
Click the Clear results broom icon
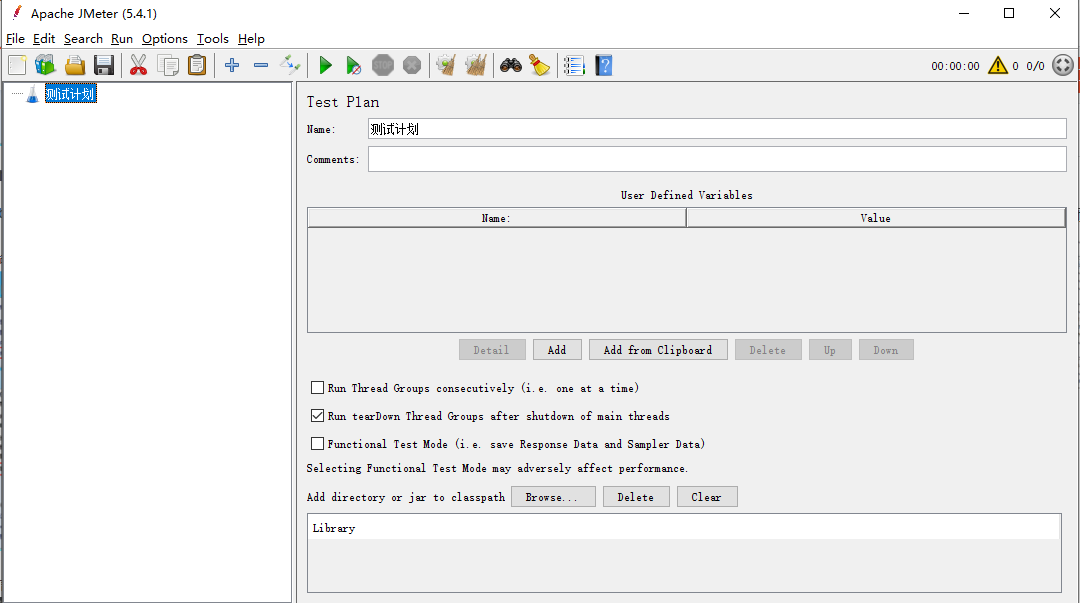coord(446,65)
